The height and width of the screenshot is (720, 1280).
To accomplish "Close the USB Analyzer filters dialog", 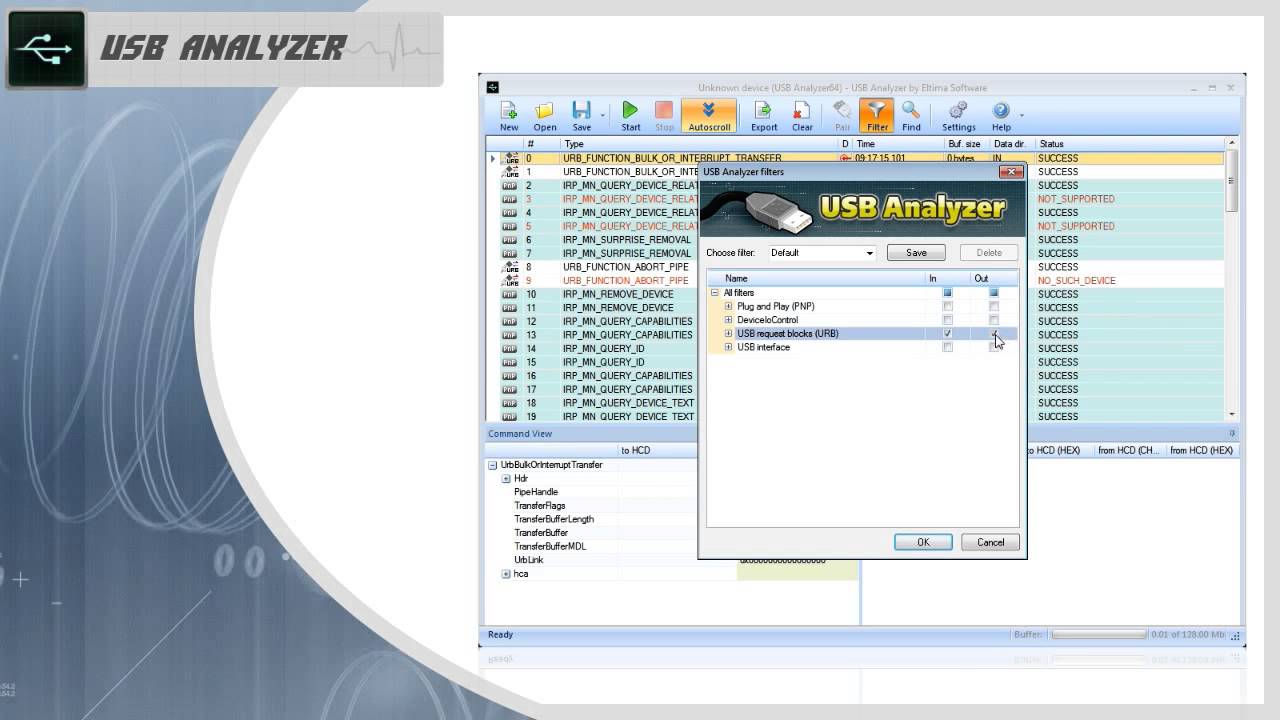I will point(1011,172).
